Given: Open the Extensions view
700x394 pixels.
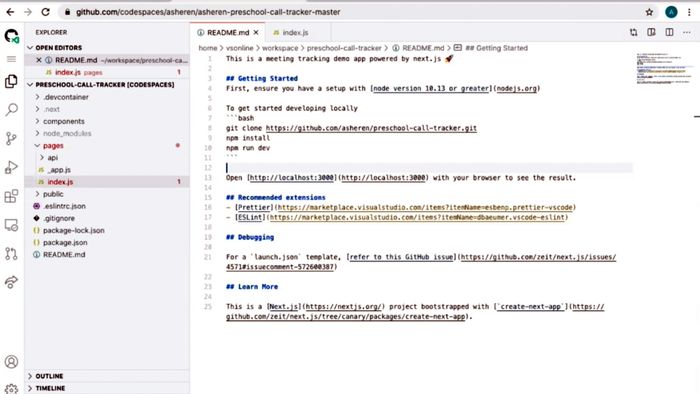Looking at the screenshot, I should [11, 196].
